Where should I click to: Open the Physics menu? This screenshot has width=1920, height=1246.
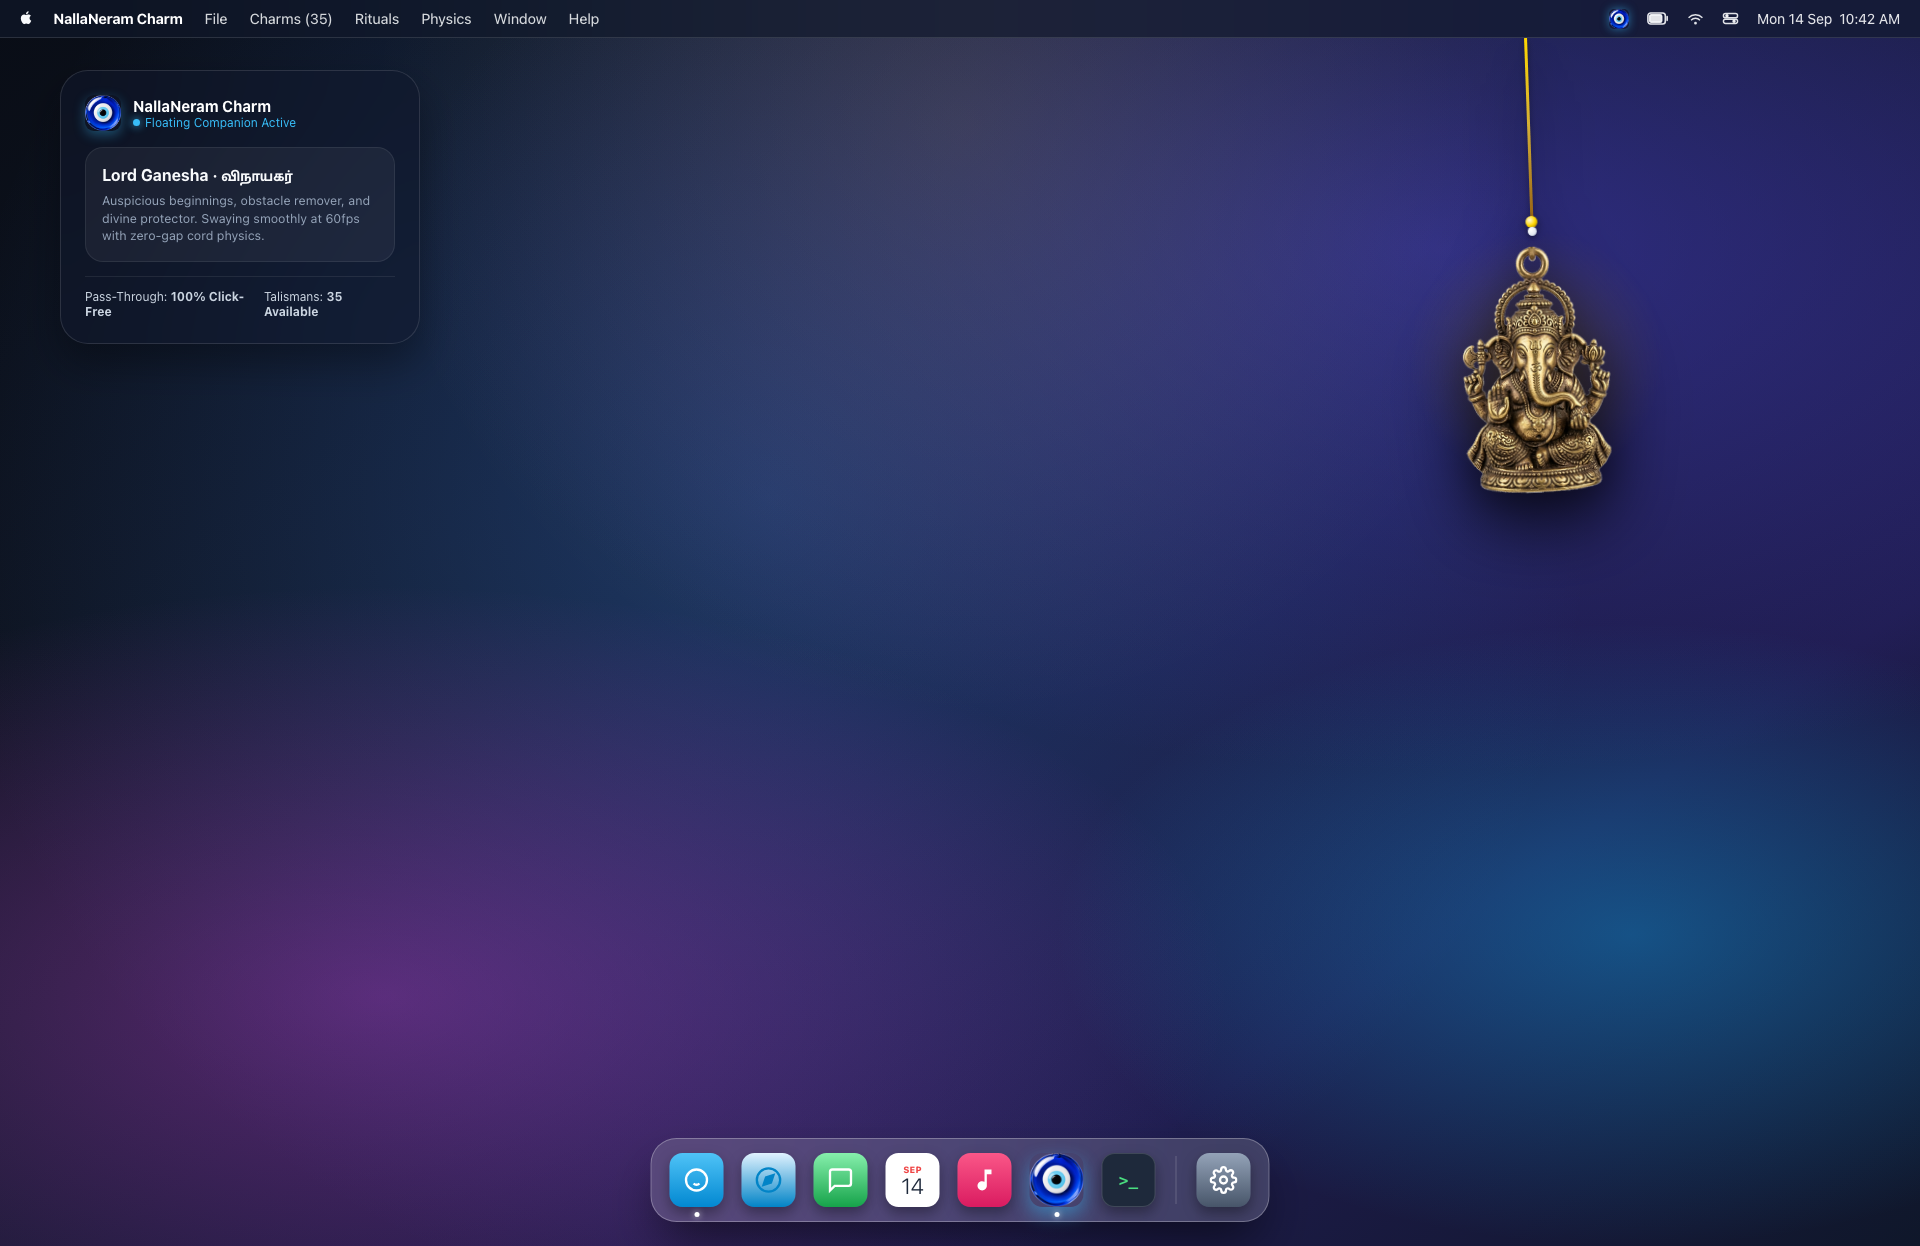click(446, 19)
